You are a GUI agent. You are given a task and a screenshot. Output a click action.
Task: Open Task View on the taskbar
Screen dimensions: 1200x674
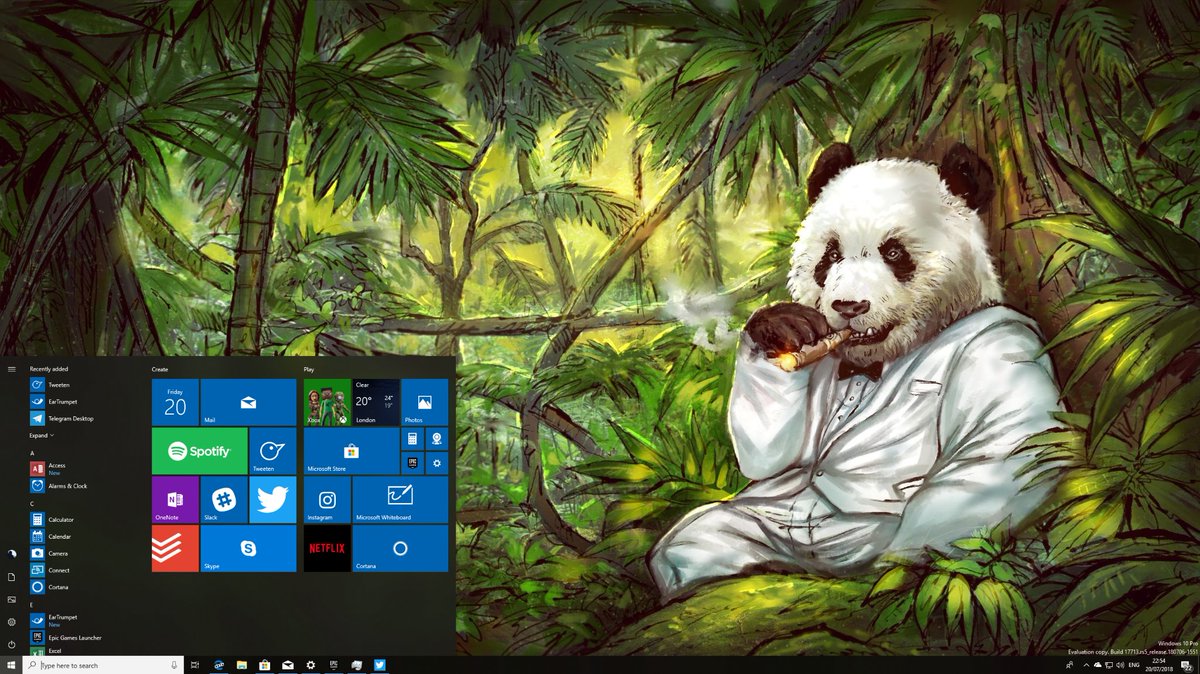[x=194, y=665]
